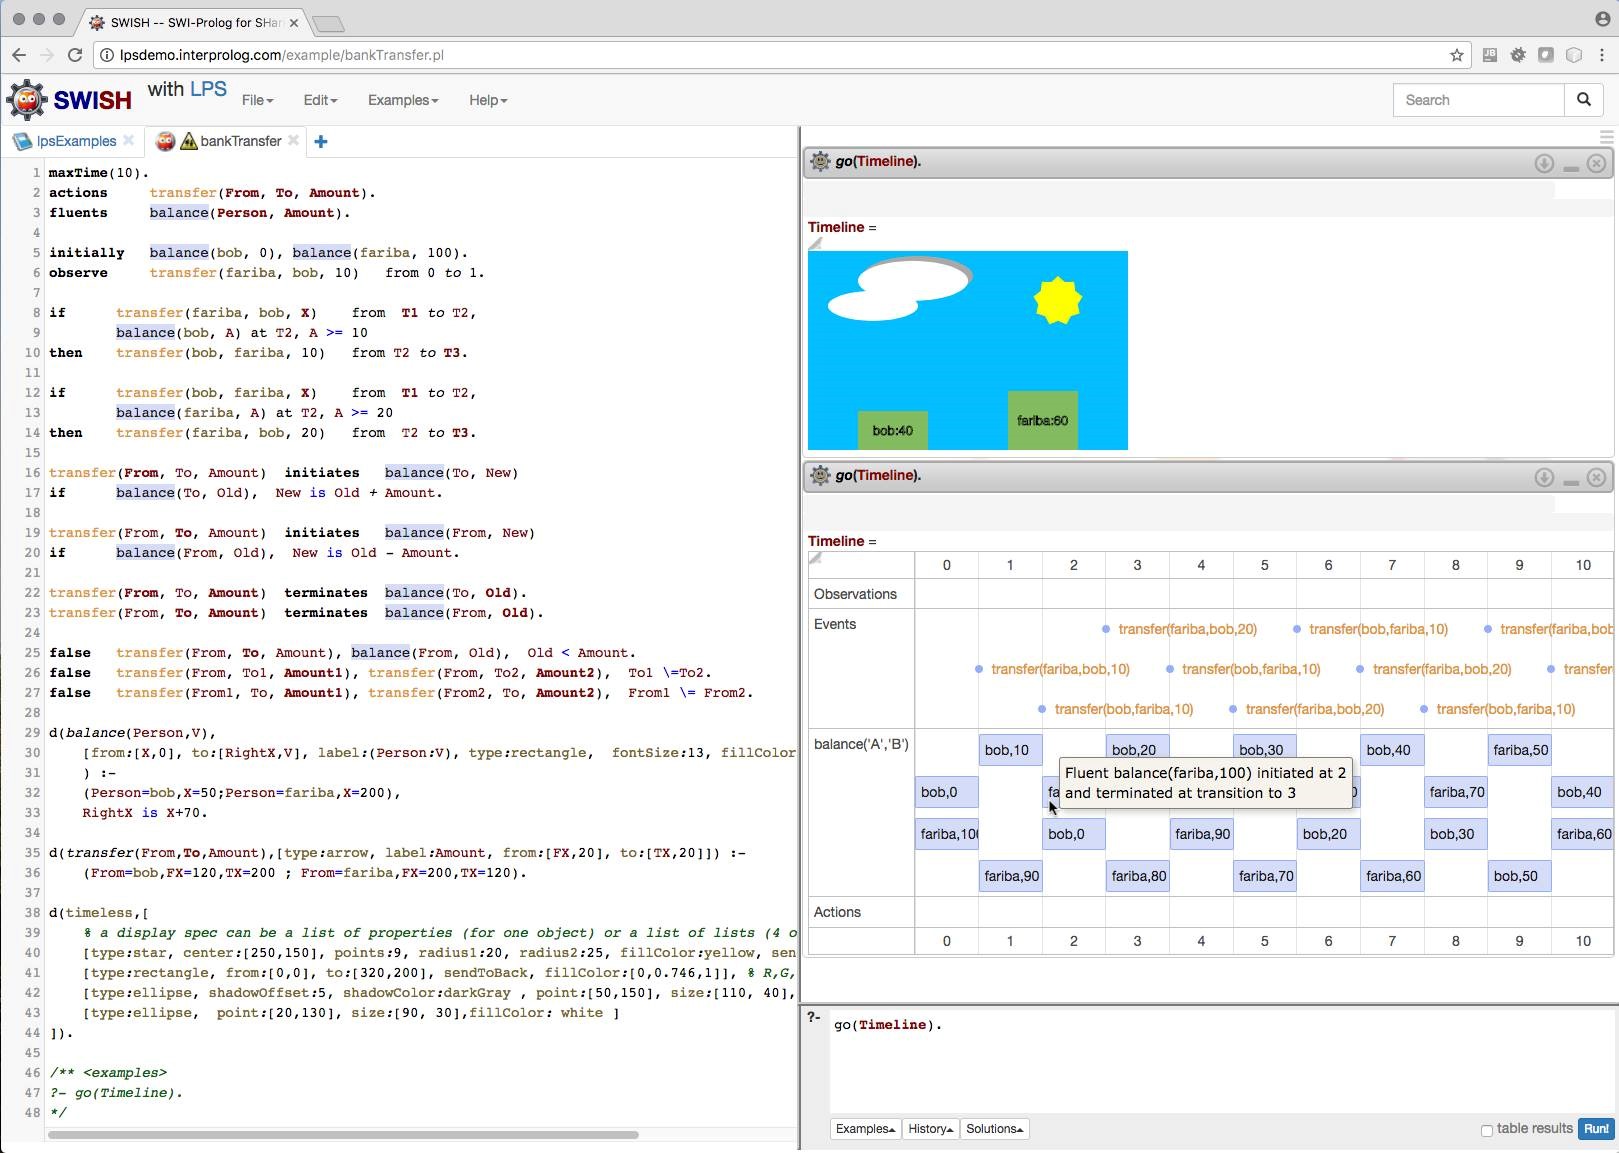Screen dimensions: 1619x1153
Task: Switch to the lpsExamples tab
Action: pos(75,141)
